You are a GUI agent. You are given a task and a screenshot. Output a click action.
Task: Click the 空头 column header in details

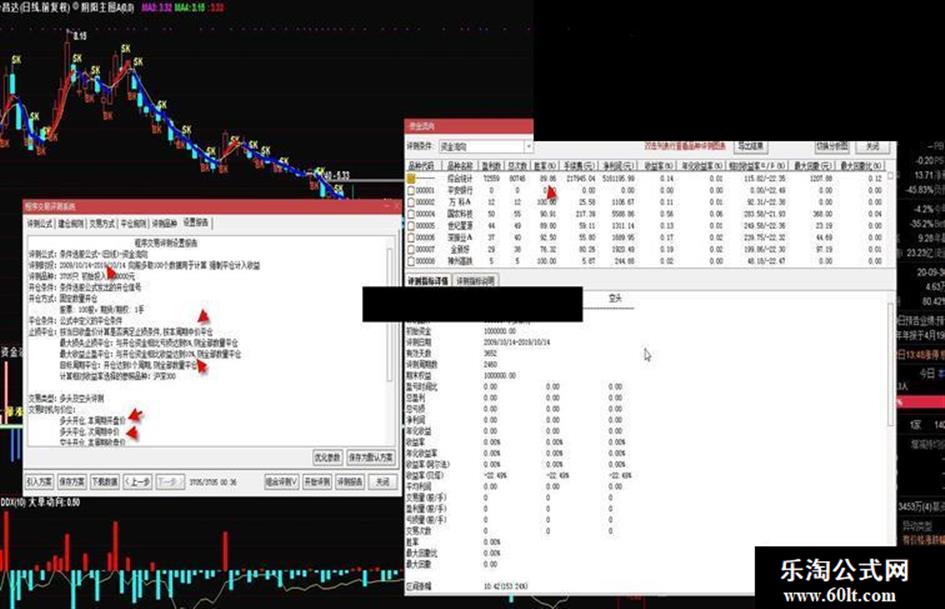click(615, 298)
